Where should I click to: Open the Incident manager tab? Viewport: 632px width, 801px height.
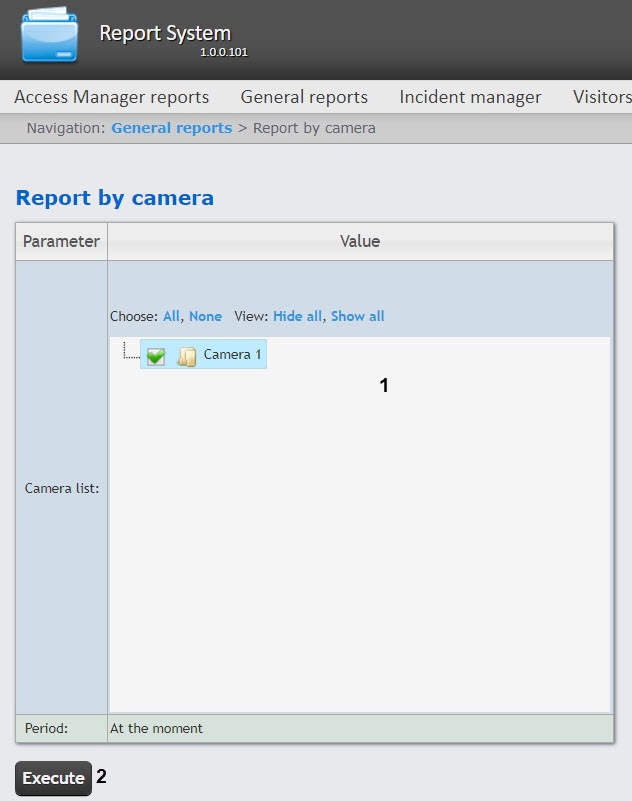(470, 97)
